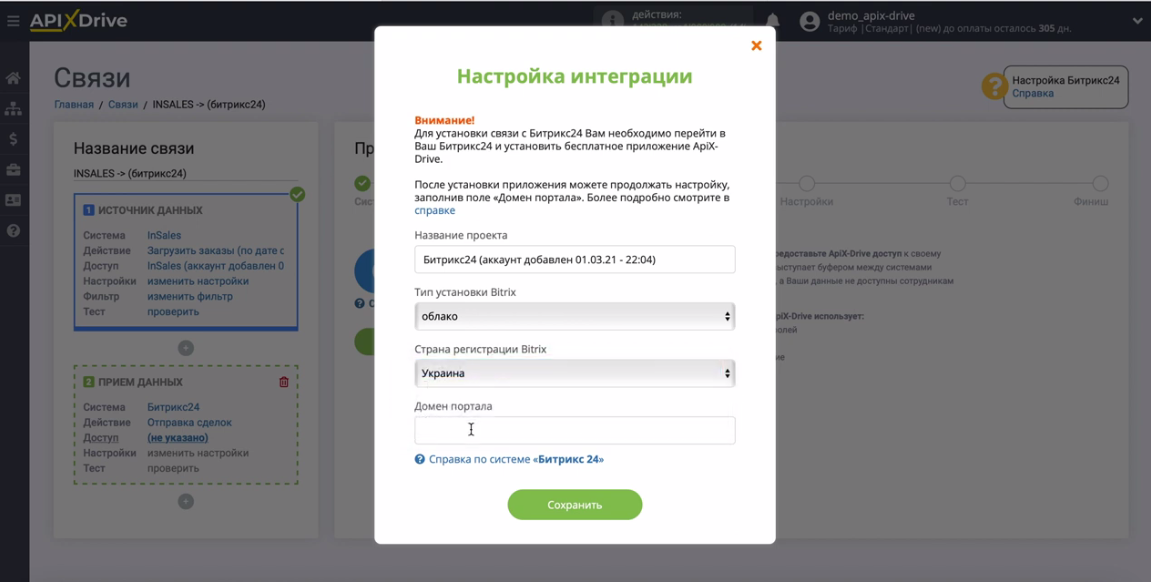Click 'ПРИЕМ ДАННЫХ' block header
The height and width of the screenshot is (582, 1151).
click(140, 382)
